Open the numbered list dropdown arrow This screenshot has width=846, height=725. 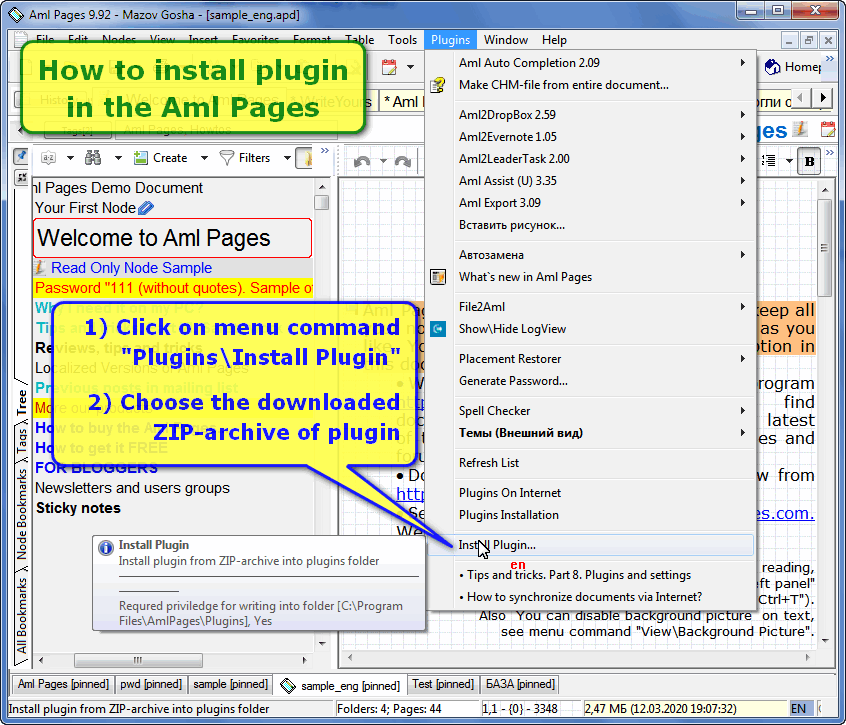pos(789,161)
